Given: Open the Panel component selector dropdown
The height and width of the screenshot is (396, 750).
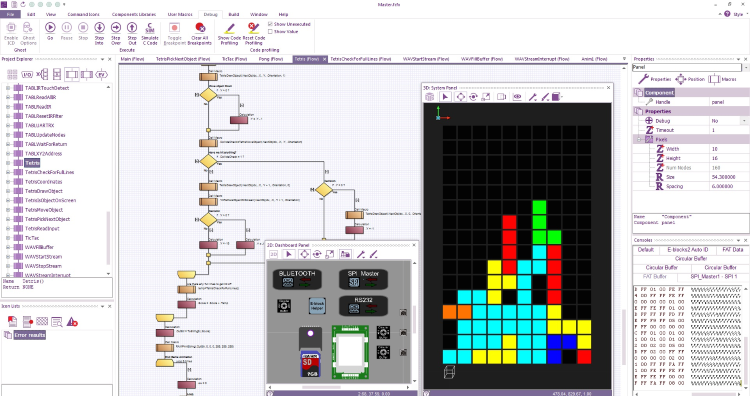Looking at the screenshot, I should click(x=746, y=67).
